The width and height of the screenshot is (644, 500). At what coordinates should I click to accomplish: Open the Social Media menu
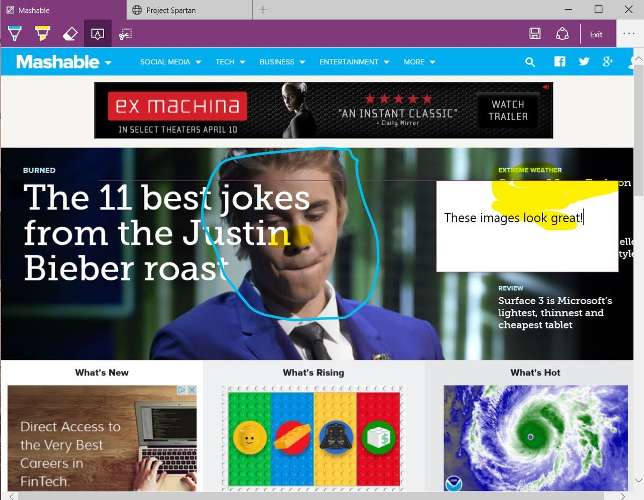[x=170, y=62]
